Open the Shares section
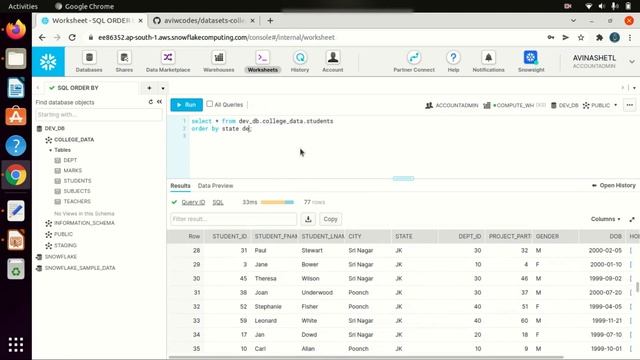The width and height of the screenshot is (640, 360). pyautogui.click(x=124, y=62)
